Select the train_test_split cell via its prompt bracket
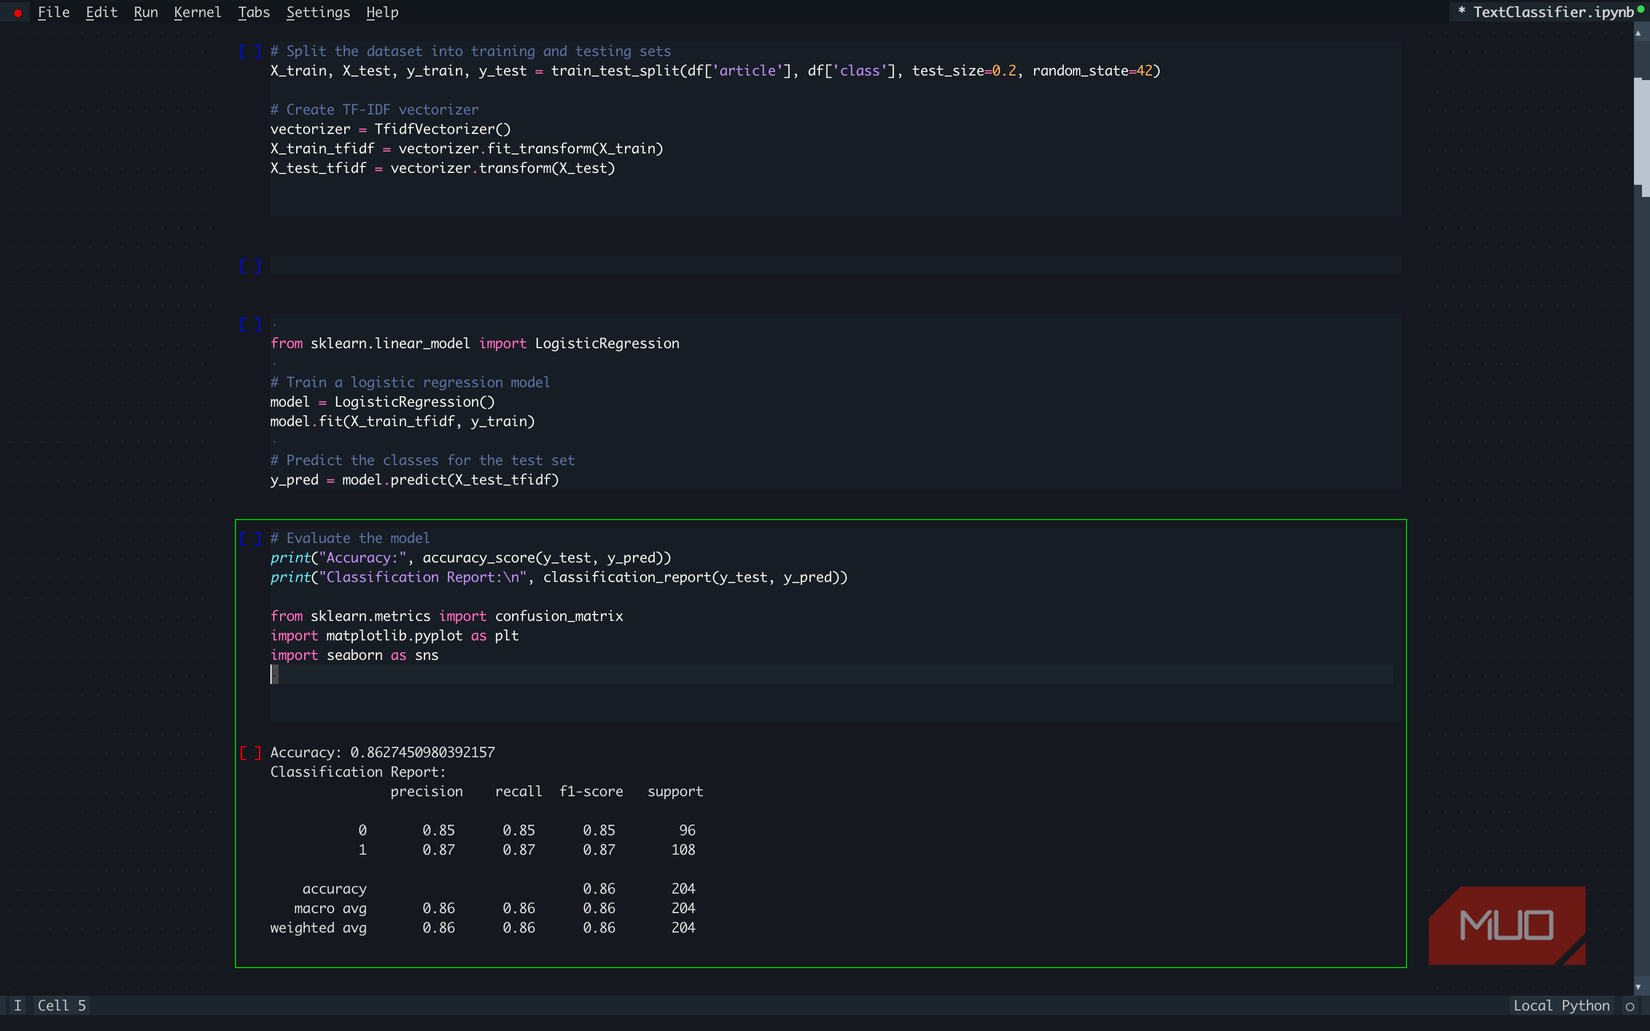1650x1031 pixels. coord(250,51)
